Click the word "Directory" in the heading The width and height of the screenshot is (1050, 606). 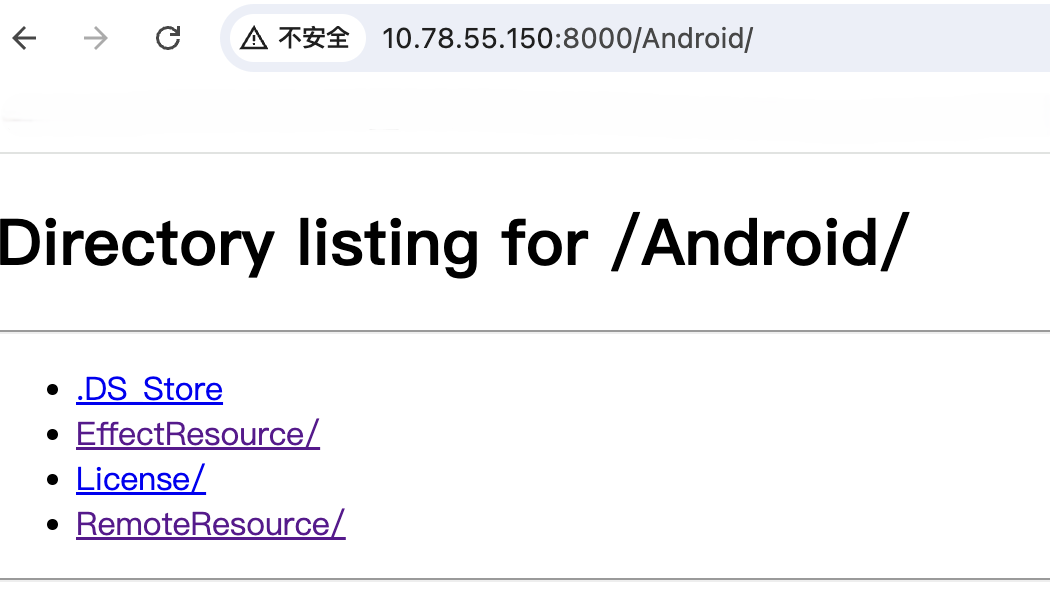136,243
